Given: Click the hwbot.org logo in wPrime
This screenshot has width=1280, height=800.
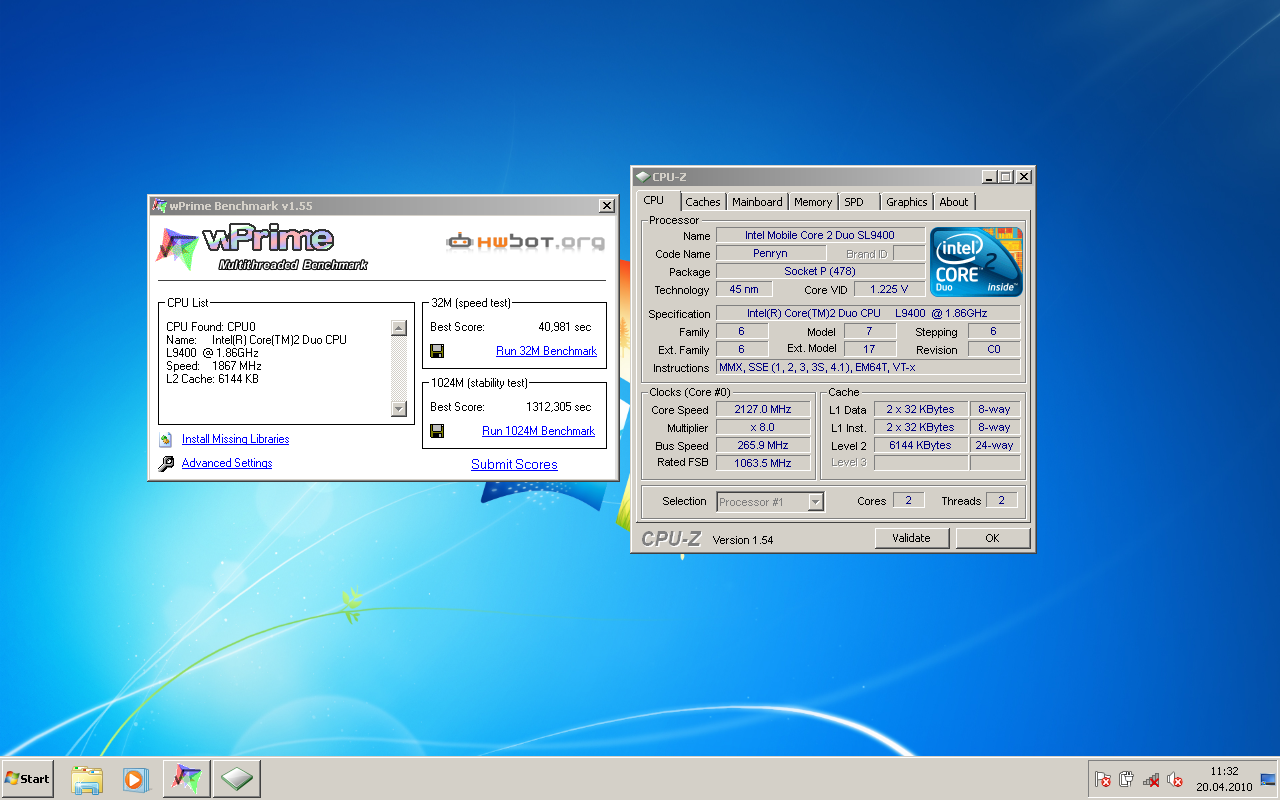Looking at the screenshot, I should [x=525, y=241].
